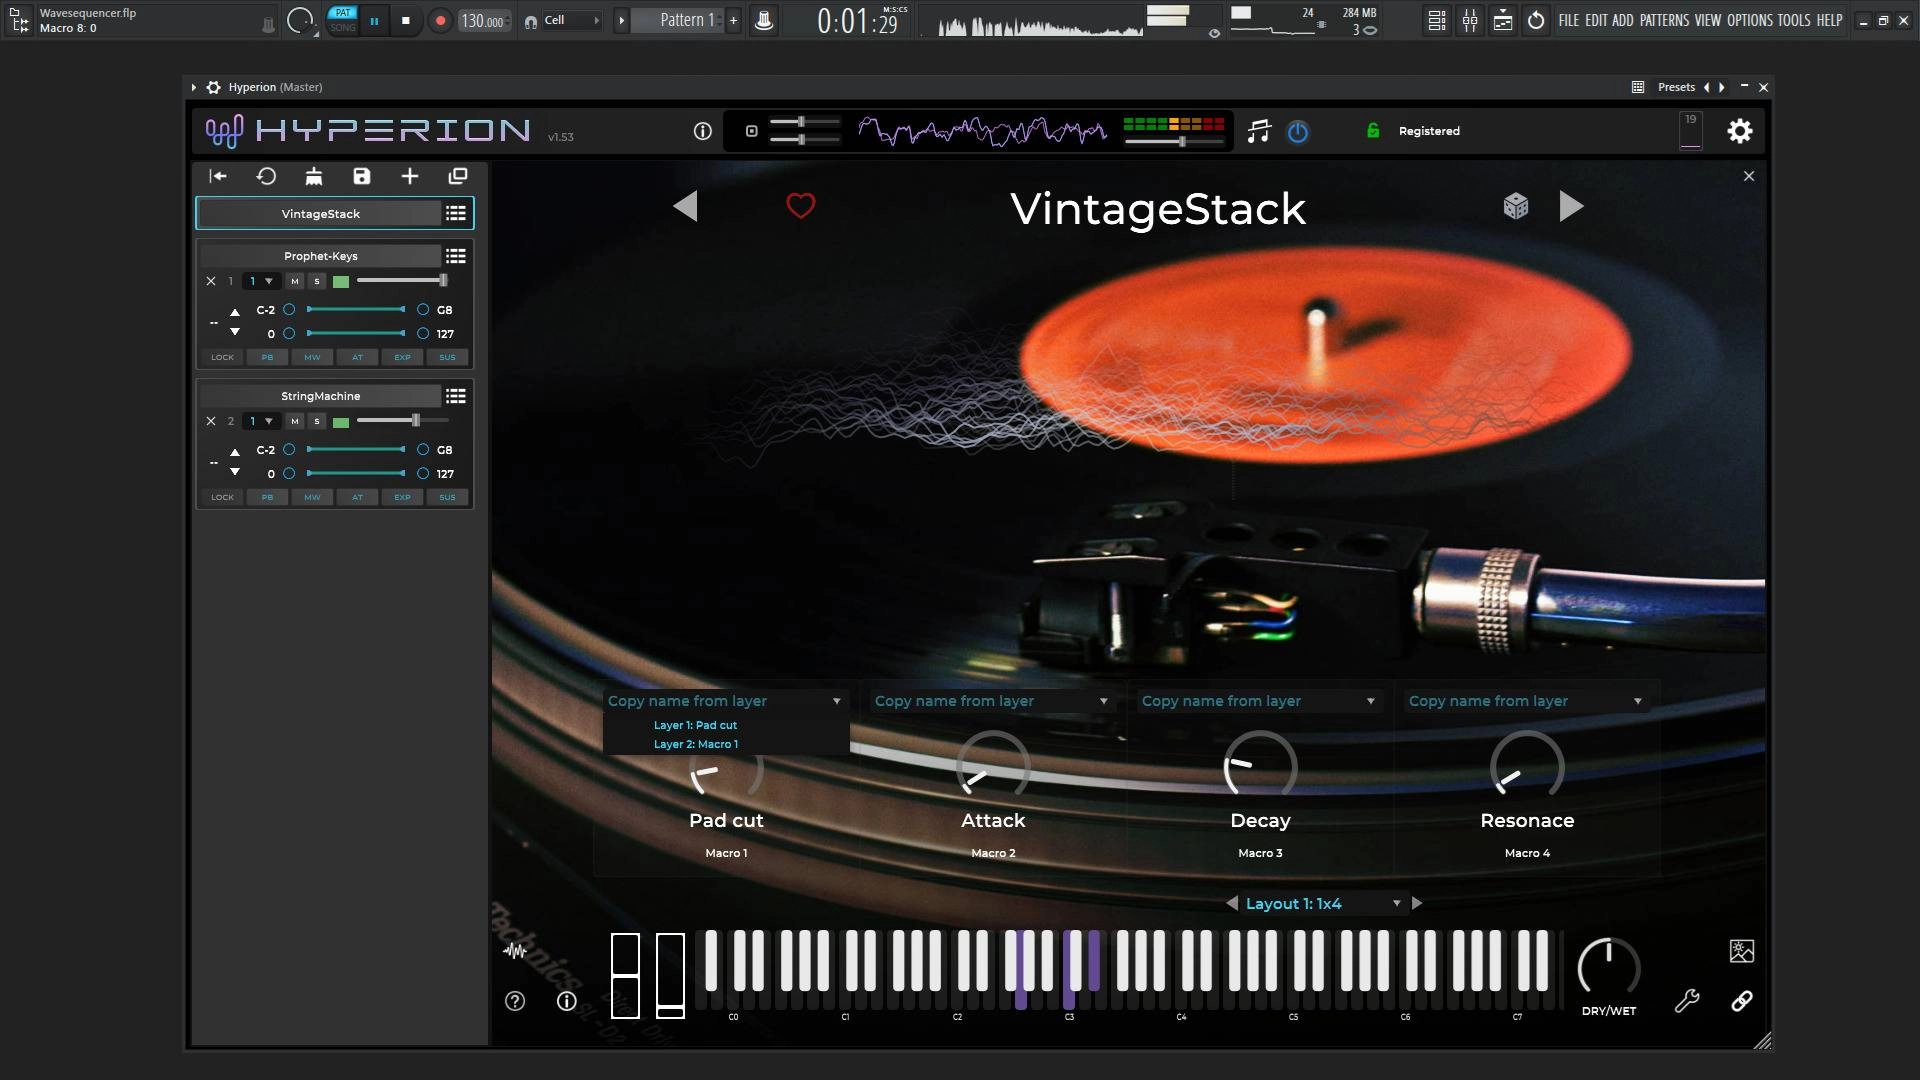This screenshot has height=1080, width=1920.
Task: Open Macro 4 Copy name from layer dropdown
Action: tap(1527, 701)
